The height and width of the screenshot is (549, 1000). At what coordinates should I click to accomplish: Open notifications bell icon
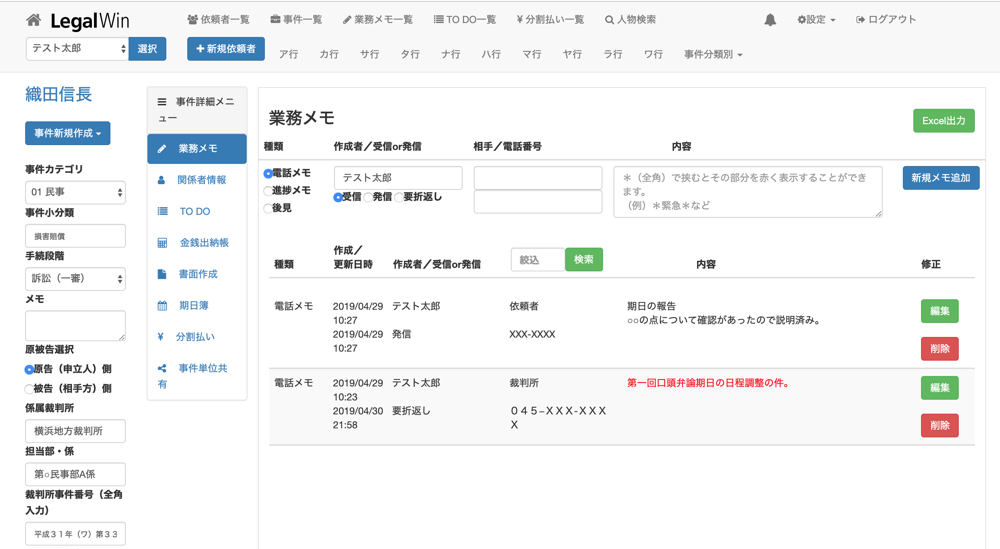[x=770, y=20]
